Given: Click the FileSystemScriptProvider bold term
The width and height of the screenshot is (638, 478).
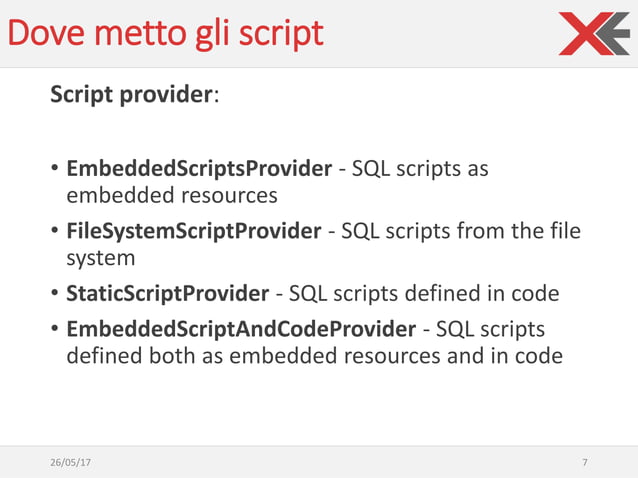Looking at the screenshot, I should click(x=194, y=231).
